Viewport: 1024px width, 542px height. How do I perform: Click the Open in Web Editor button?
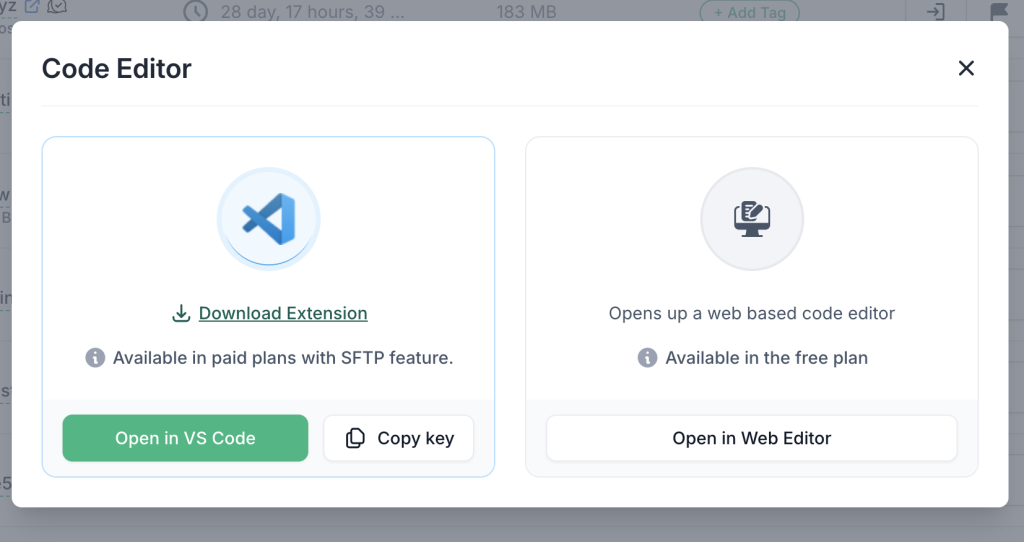(x=752, y=438)
